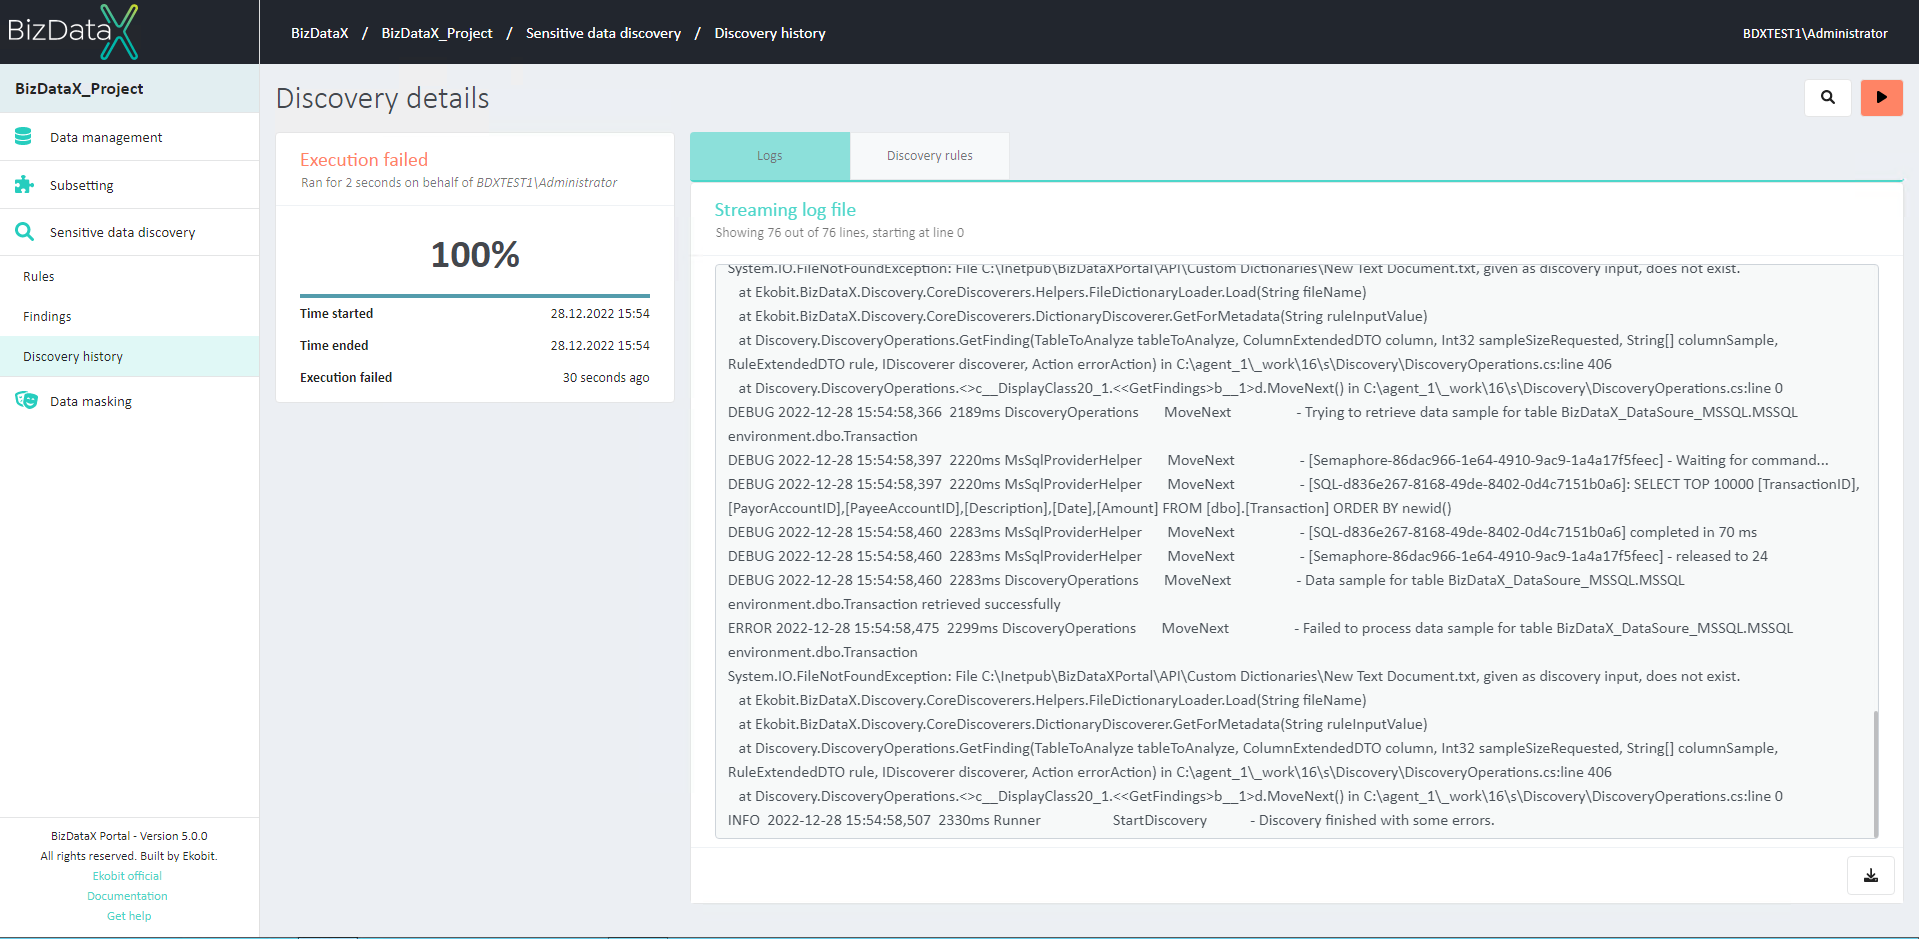Open the Ekobit official link

click(x=127, y=876)
